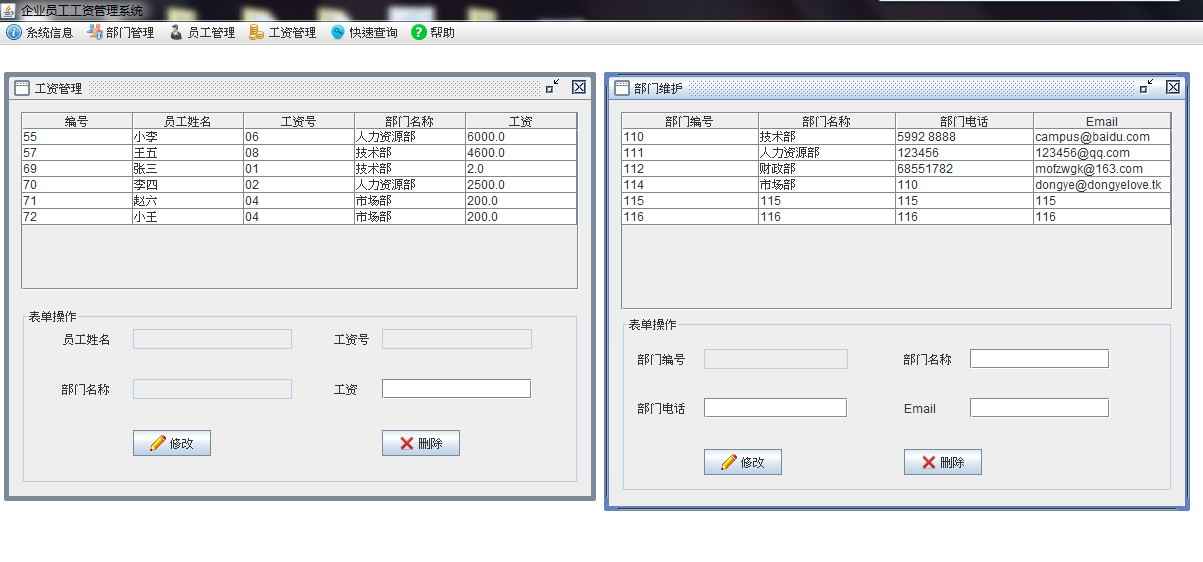
Task: Click the 123456@qq.com cell
Action: point(1102,153)
